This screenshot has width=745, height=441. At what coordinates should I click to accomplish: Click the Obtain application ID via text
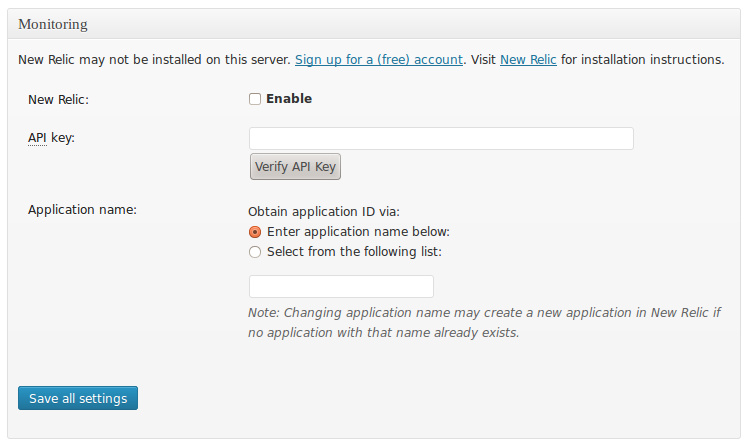(x=323, y=212)
